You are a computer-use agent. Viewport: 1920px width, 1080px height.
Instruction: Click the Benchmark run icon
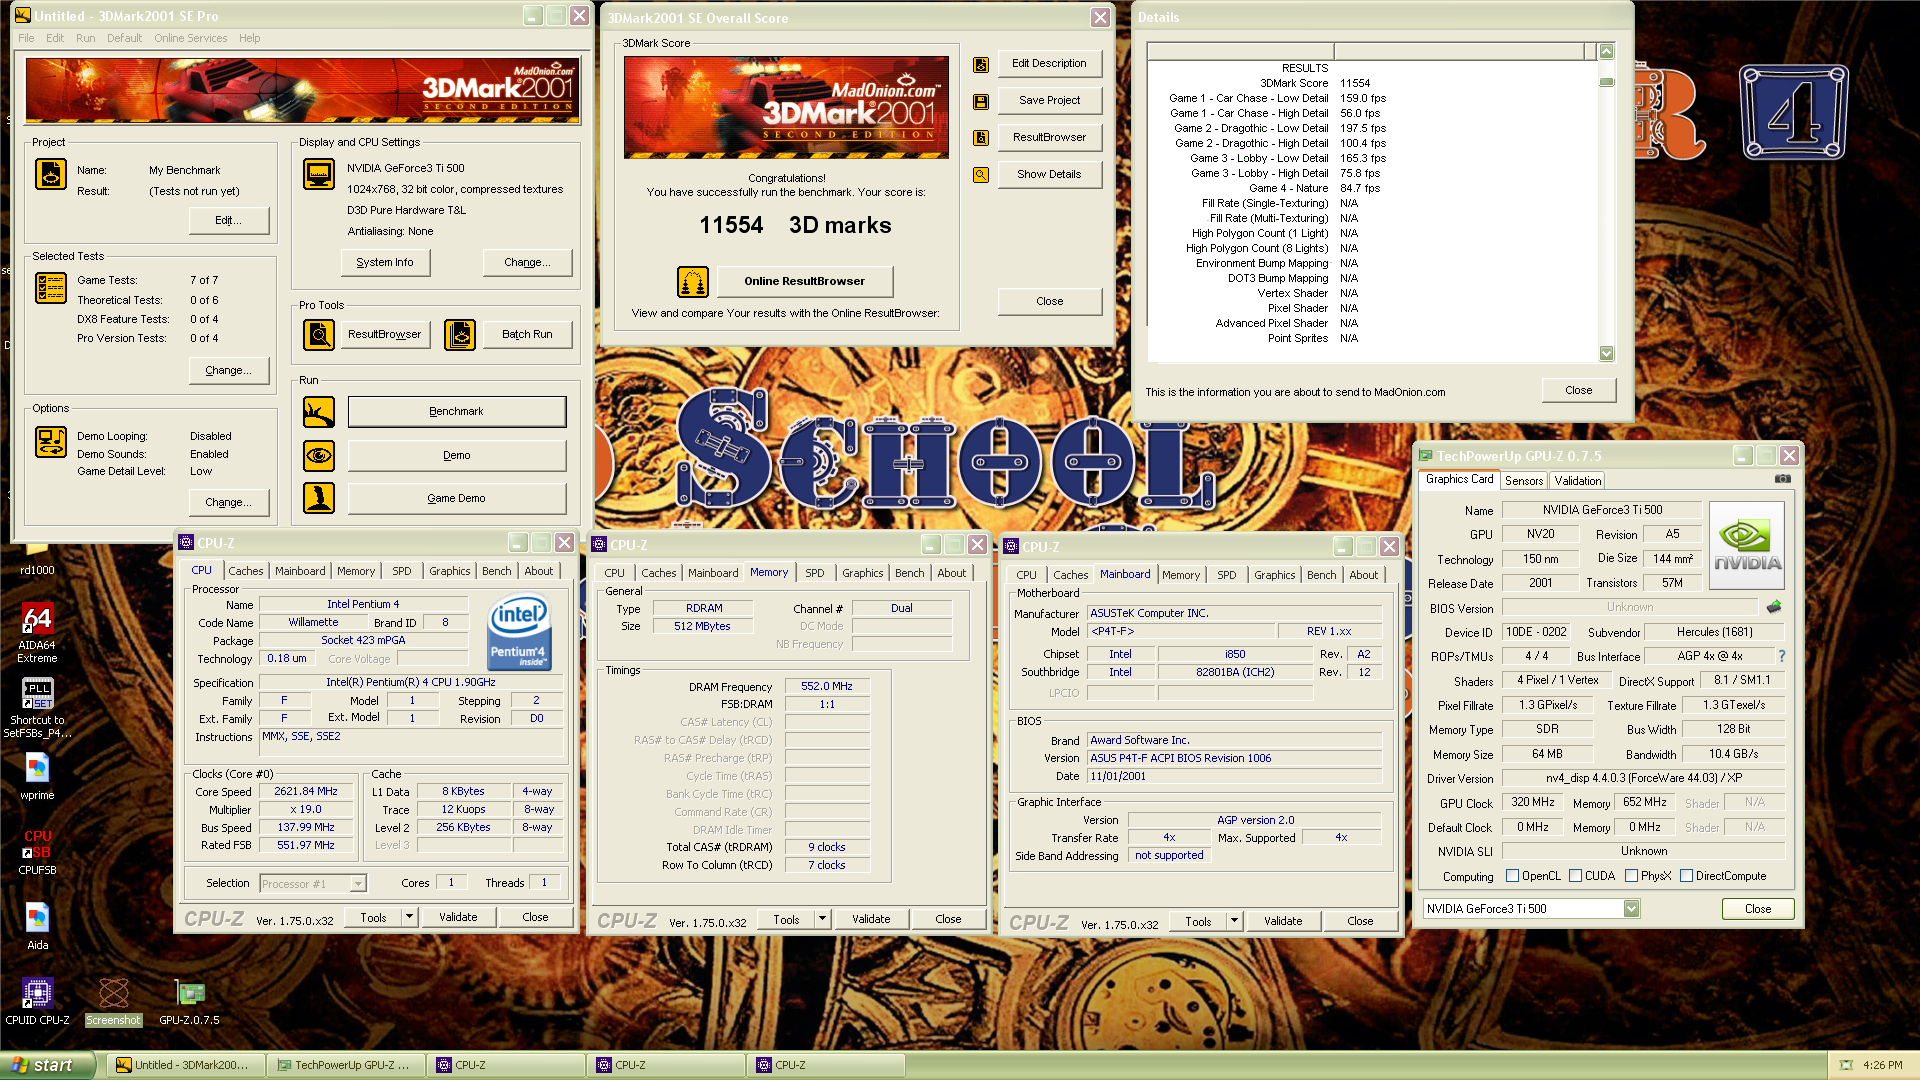(319, 412)
